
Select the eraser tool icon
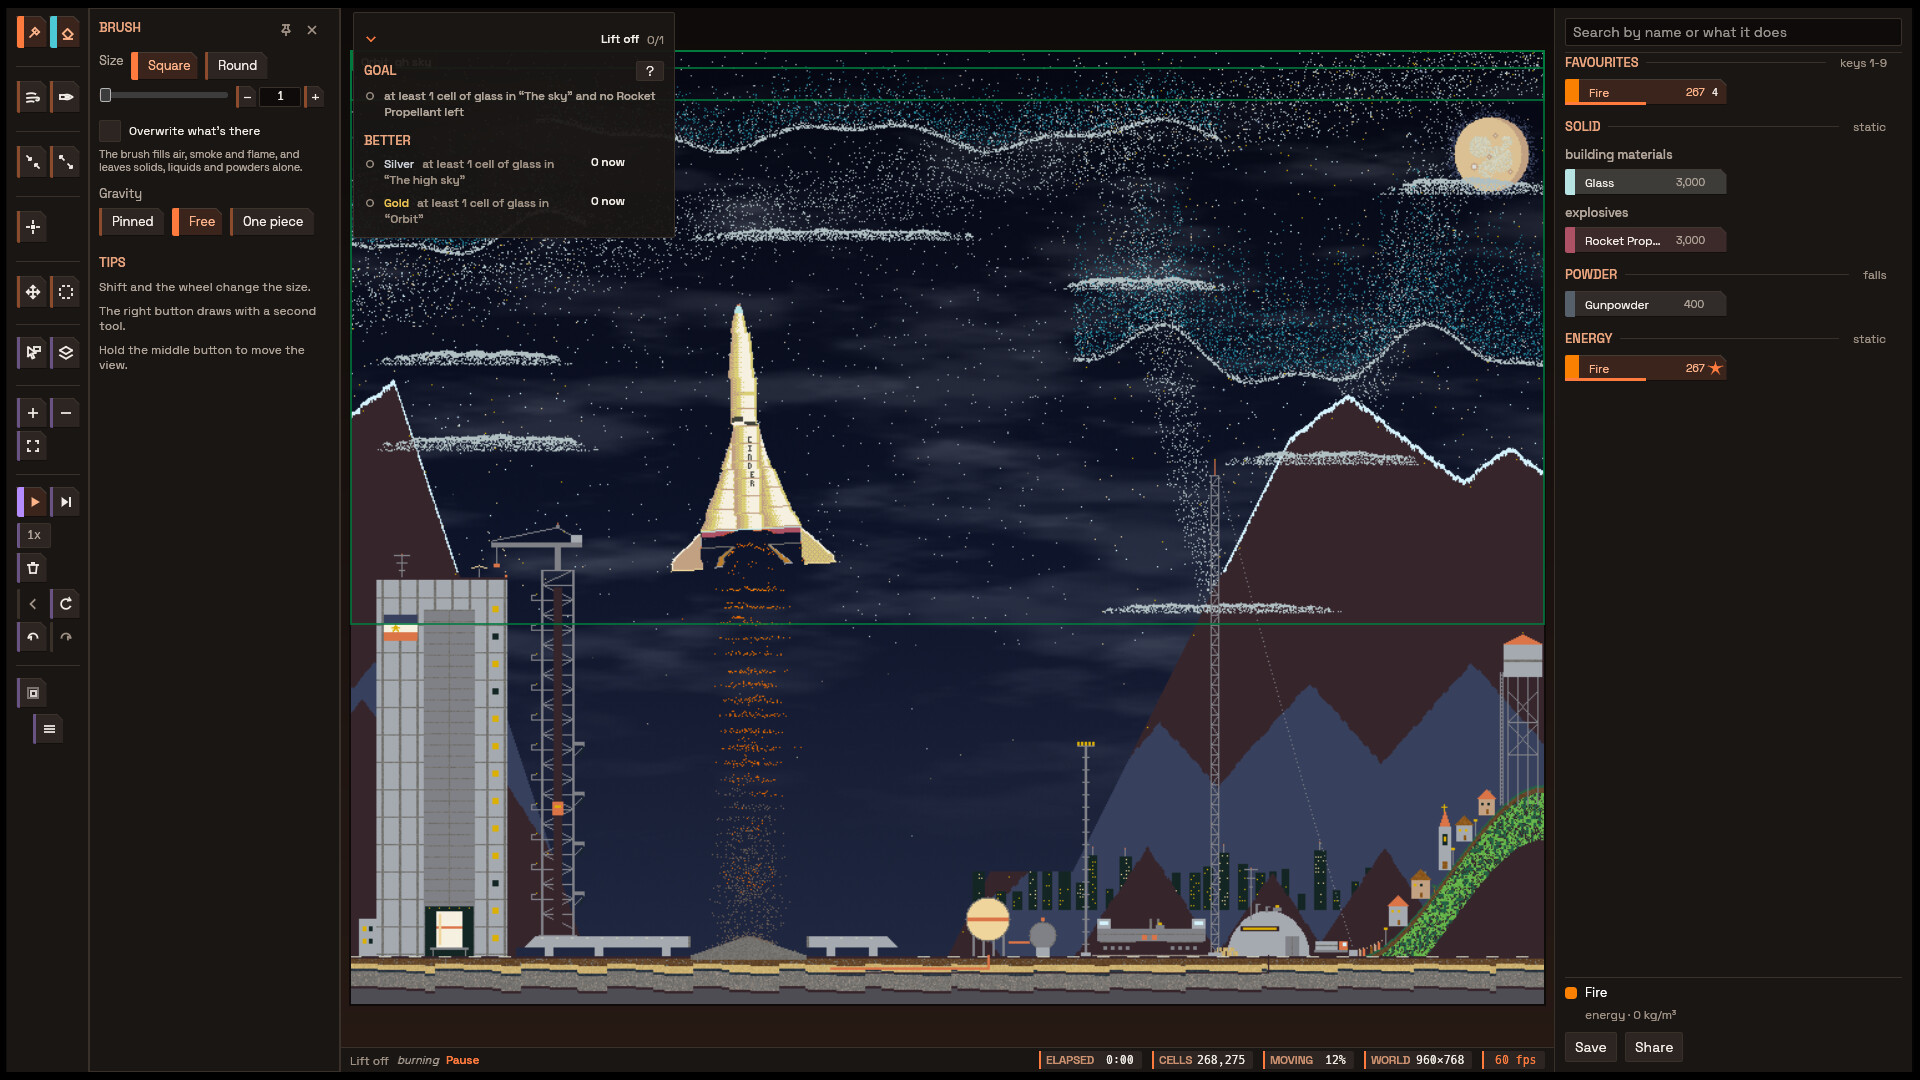tap(66, 33)
